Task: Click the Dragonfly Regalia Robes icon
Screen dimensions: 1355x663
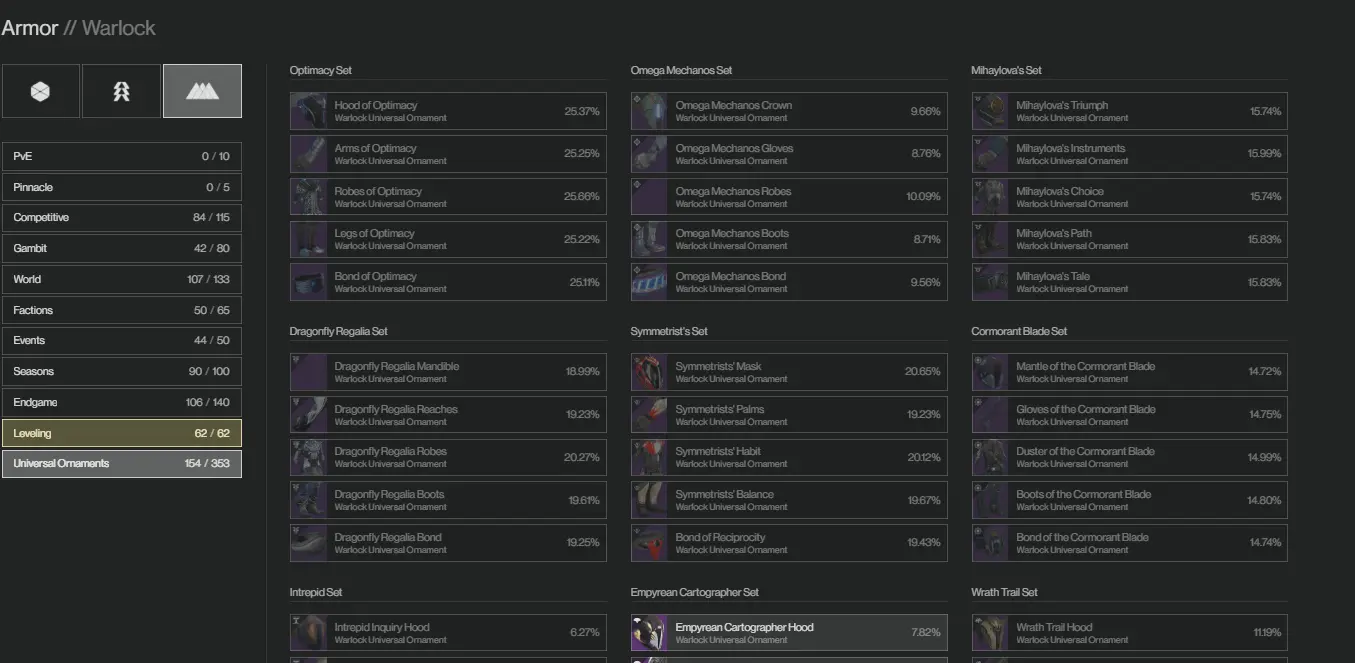Action: click(309, 457)
